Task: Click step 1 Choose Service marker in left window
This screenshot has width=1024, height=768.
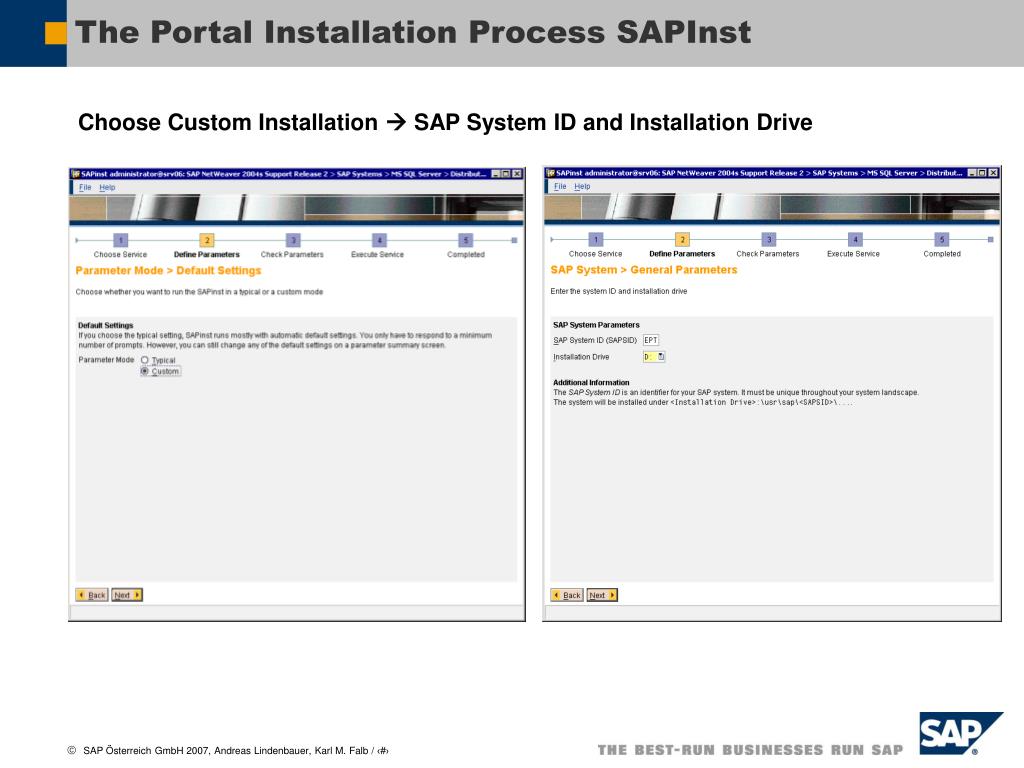Action: pyautogui.click(x=121, y=240)
